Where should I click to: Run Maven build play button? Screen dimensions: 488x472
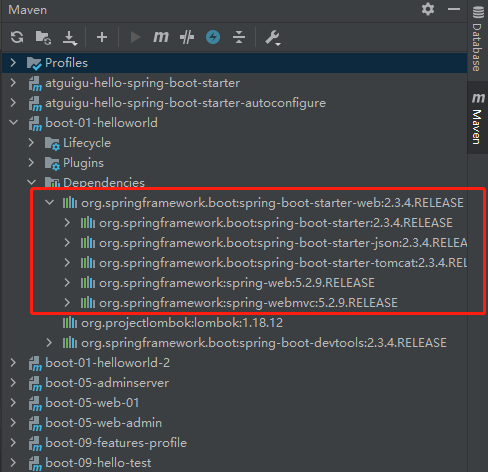click(x=135, y=37)
